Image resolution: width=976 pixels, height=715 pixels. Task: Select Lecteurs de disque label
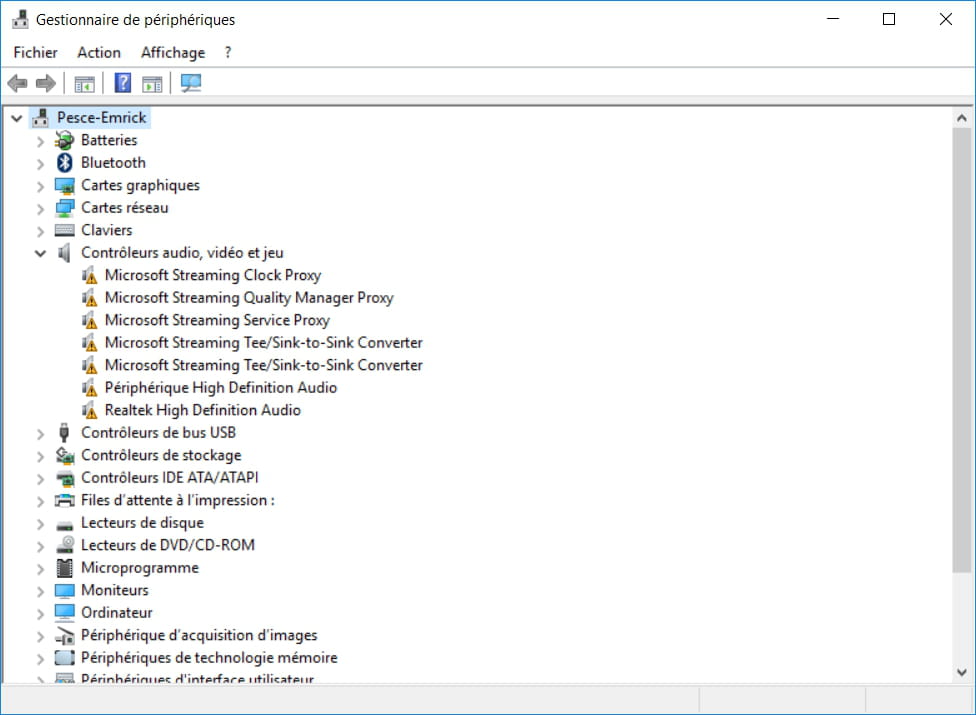(143, 523)
